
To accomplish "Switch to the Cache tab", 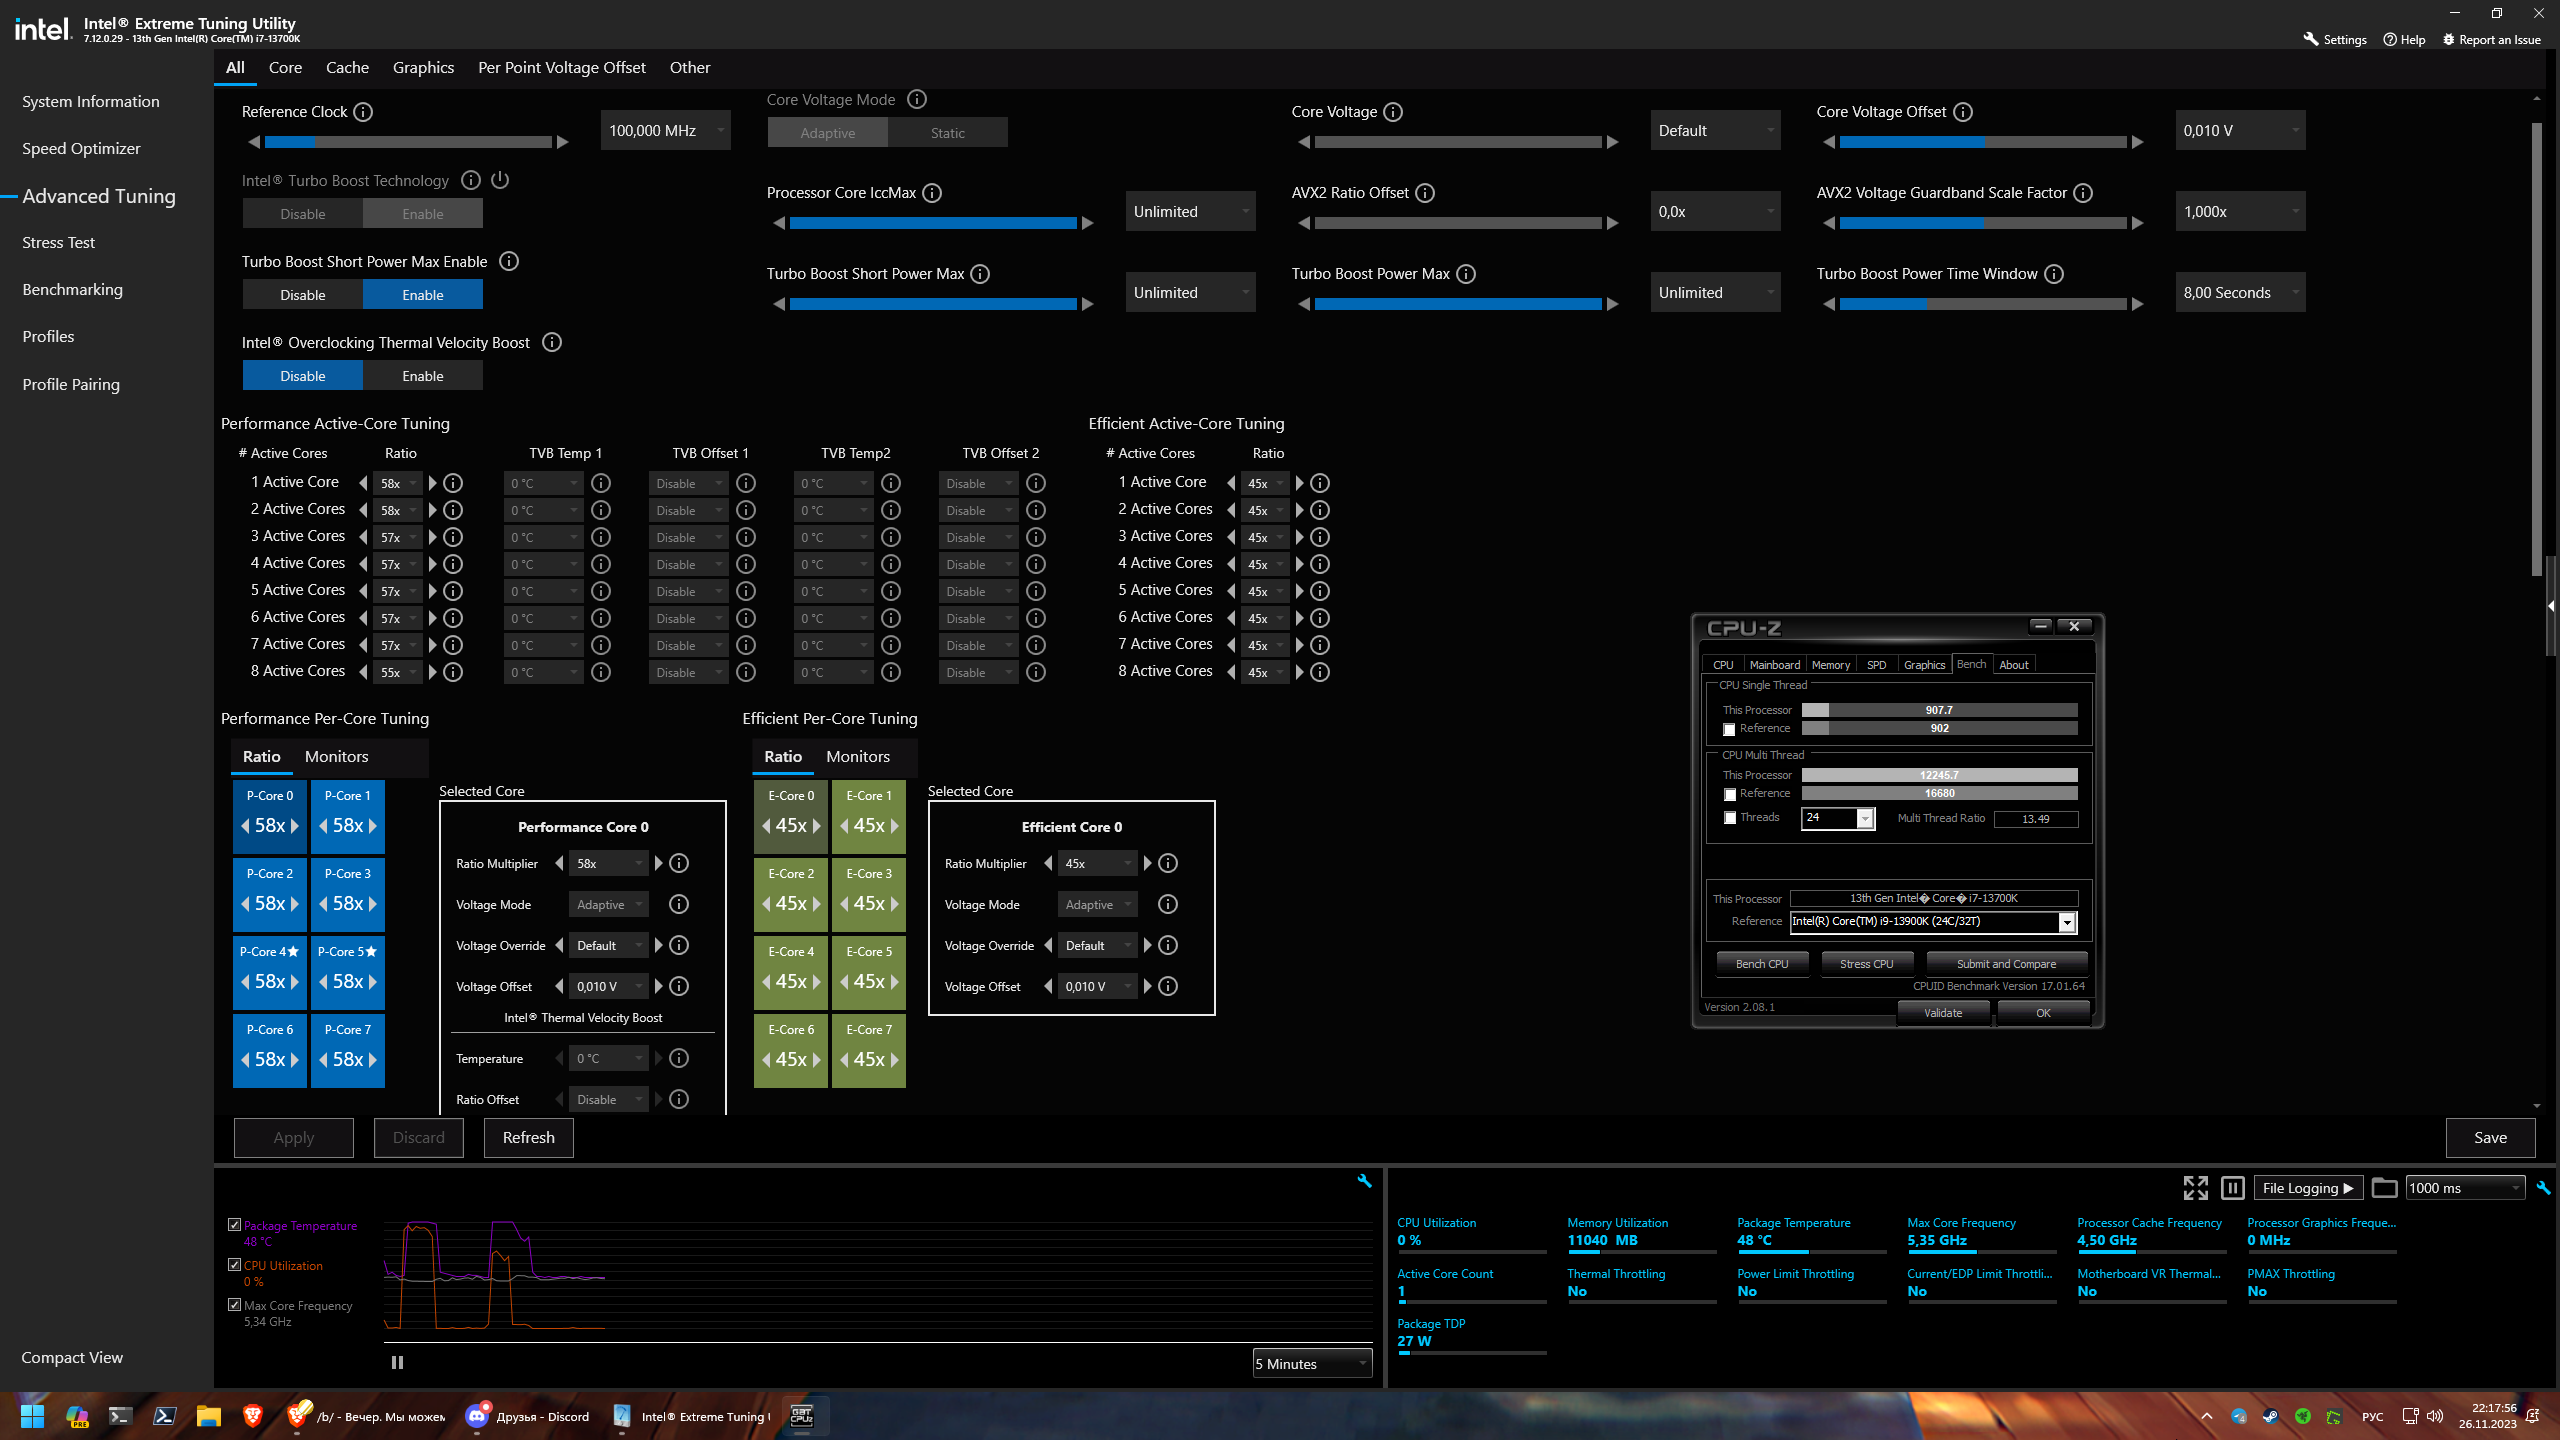I will (x=347, y=67).
